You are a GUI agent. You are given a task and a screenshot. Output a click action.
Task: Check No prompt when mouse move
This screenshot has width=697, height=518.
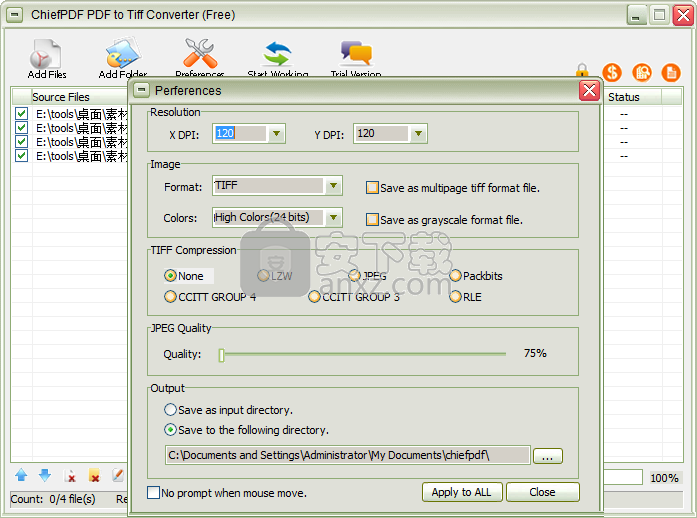pos(153,493)
